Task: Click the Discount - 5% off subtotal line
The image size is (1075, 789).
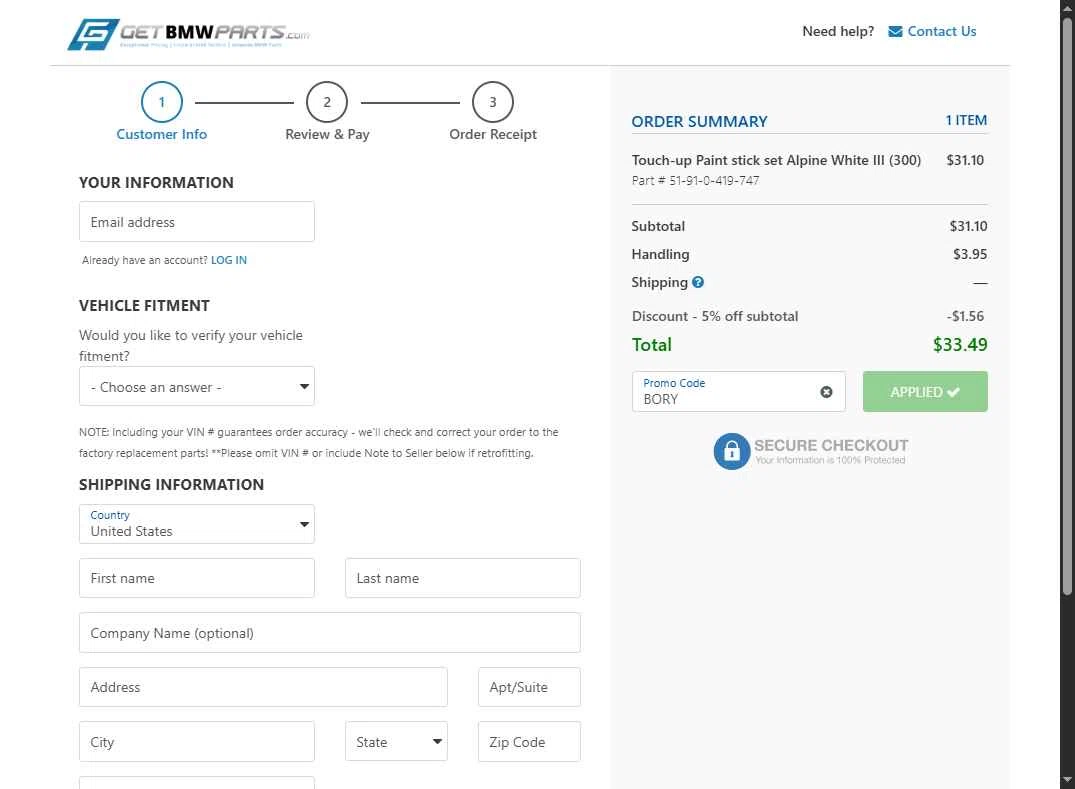Action: point(809,316)
